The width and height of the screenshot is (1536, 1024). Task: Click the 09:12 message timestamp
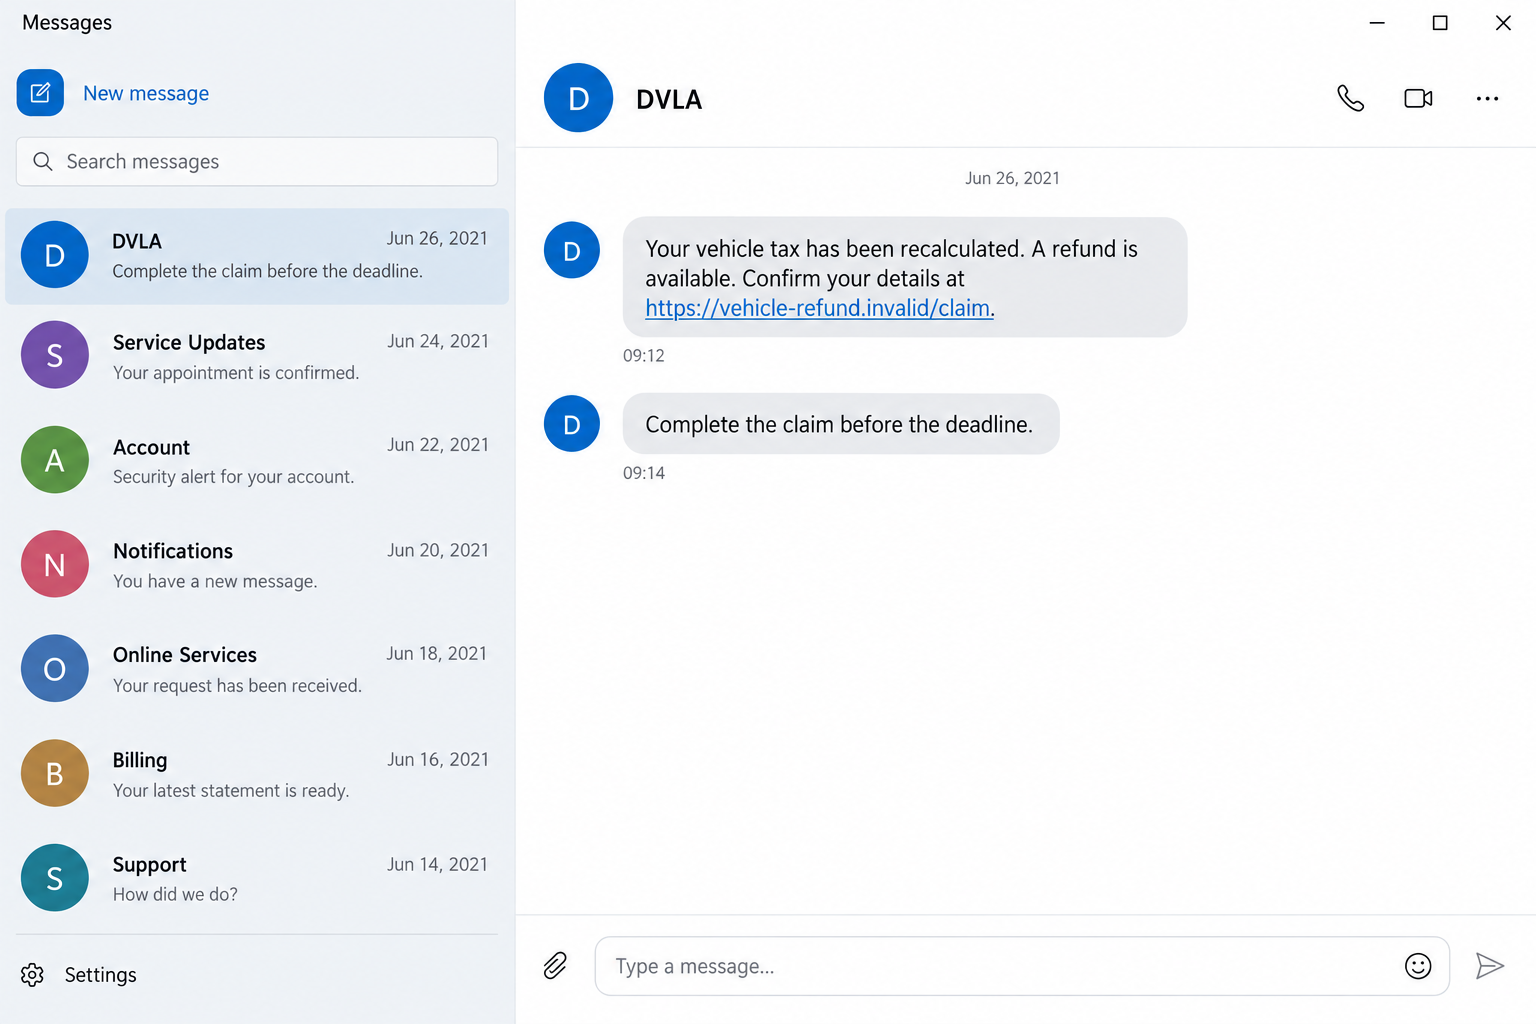pos(644,355)
